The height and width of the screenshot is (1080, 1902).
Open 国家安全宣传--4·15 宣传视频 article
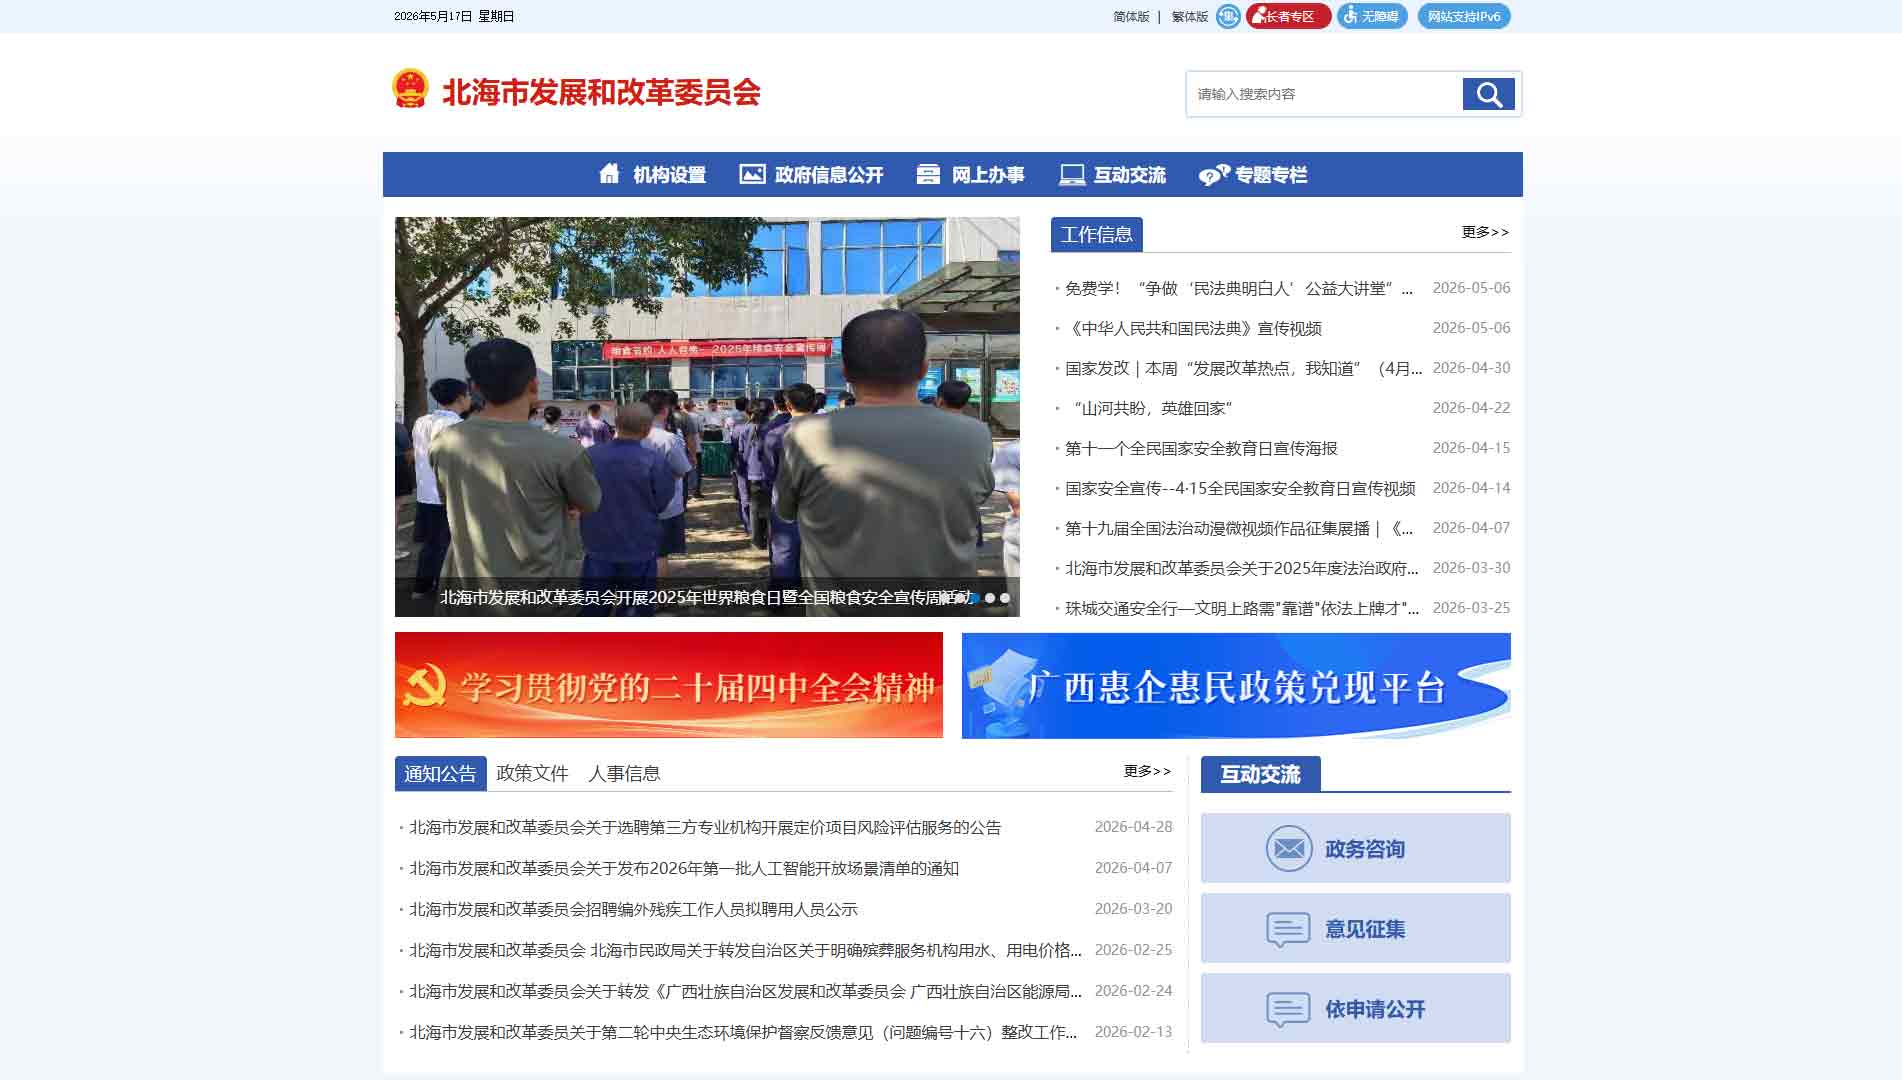(x=1240, y=488)
